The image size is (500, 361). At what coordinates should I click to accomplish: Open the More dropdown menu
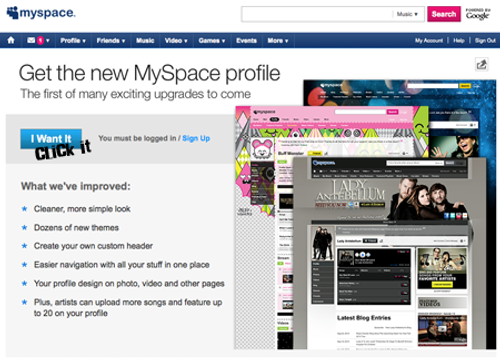pos(278,41)
